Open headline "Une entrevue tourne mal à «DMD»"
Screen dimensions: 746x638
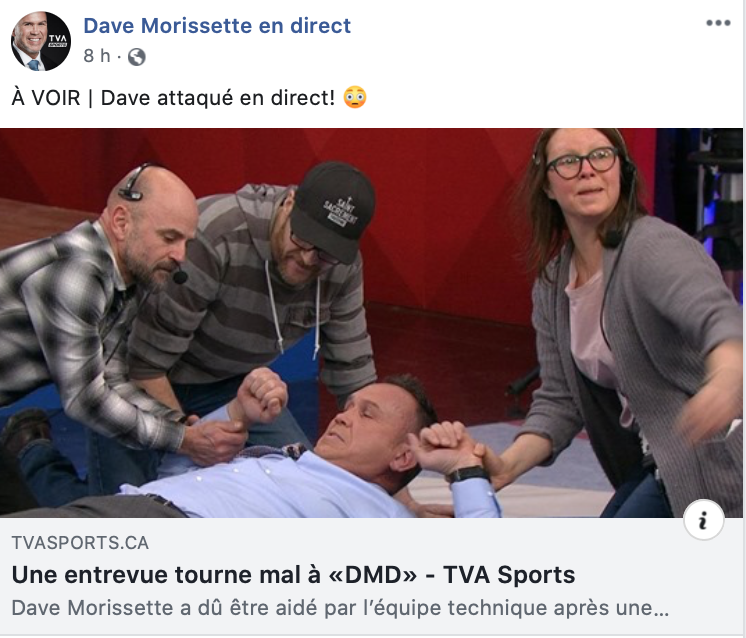pos(214,575)
